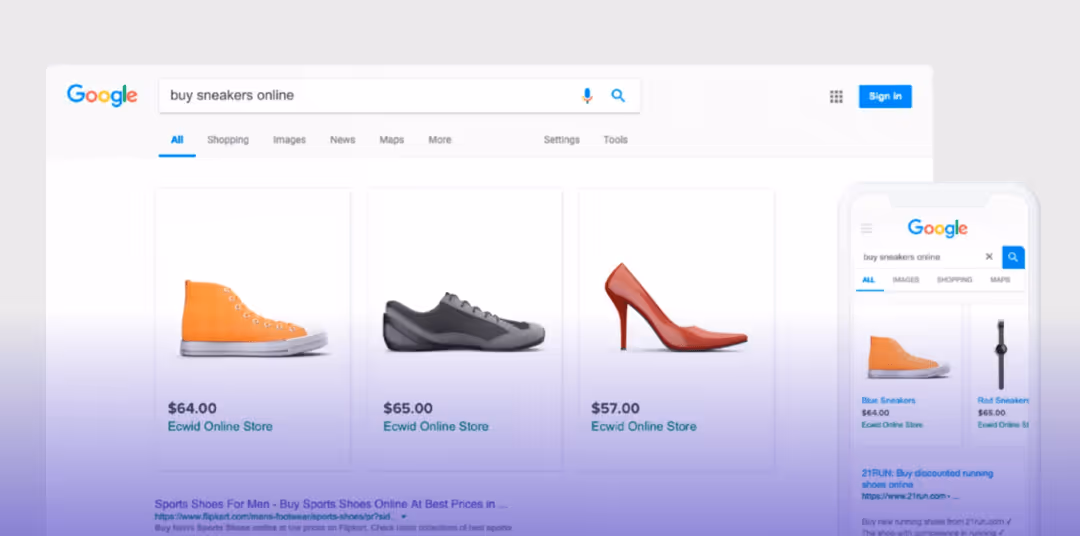This screenshot has height=536, width=1080.
Task: Switch to SHOPPING tab on phone
Action: pos(955,280)
